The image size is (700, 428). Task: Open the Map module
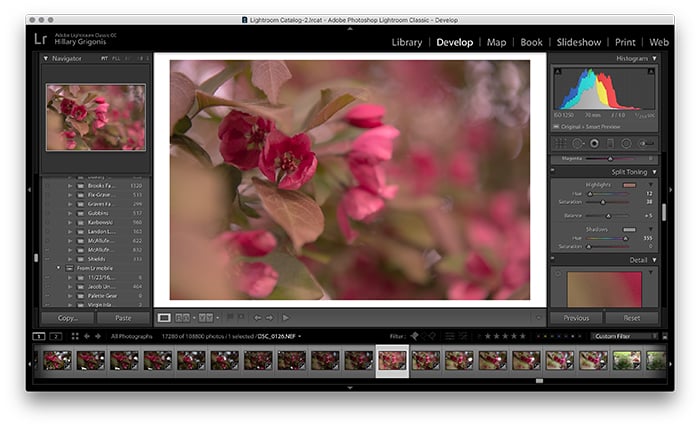496,42
